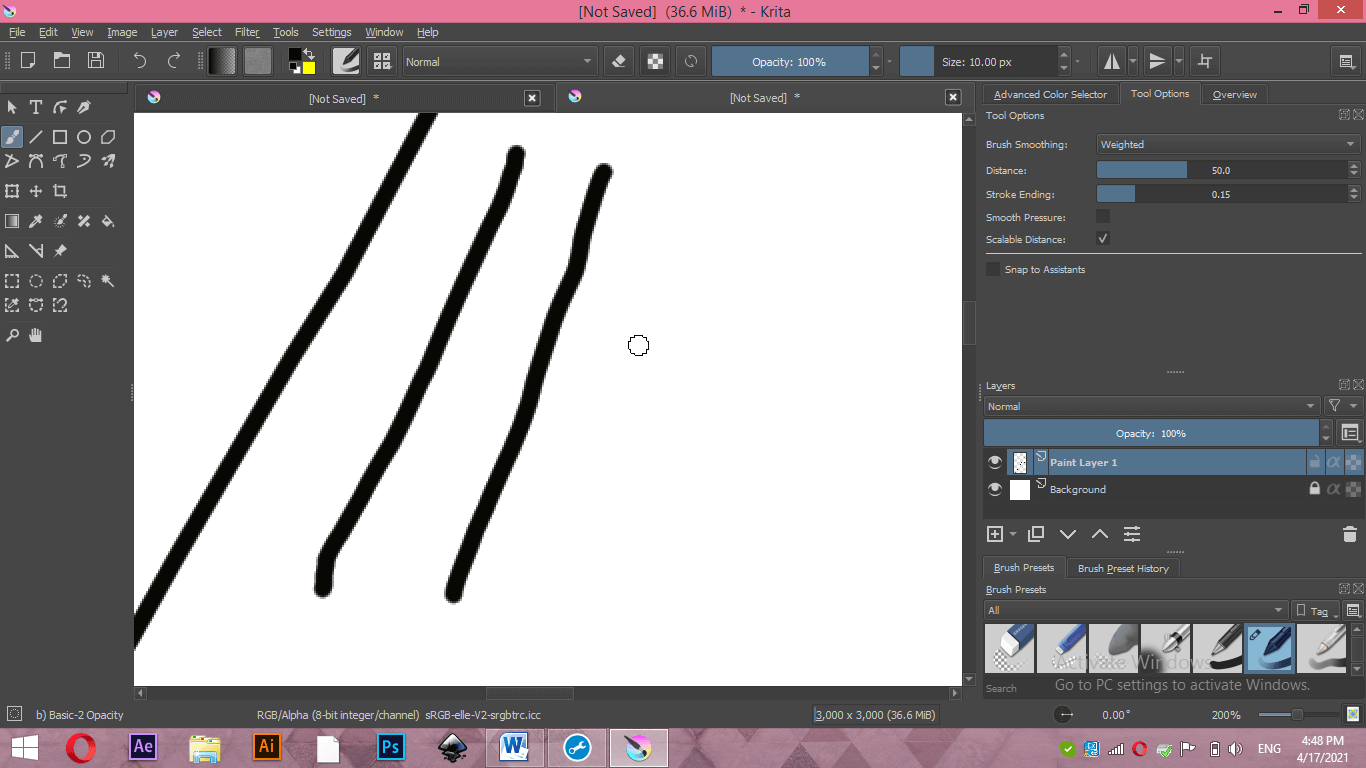
Task: Select the Text tool
Action: point(36,107)
